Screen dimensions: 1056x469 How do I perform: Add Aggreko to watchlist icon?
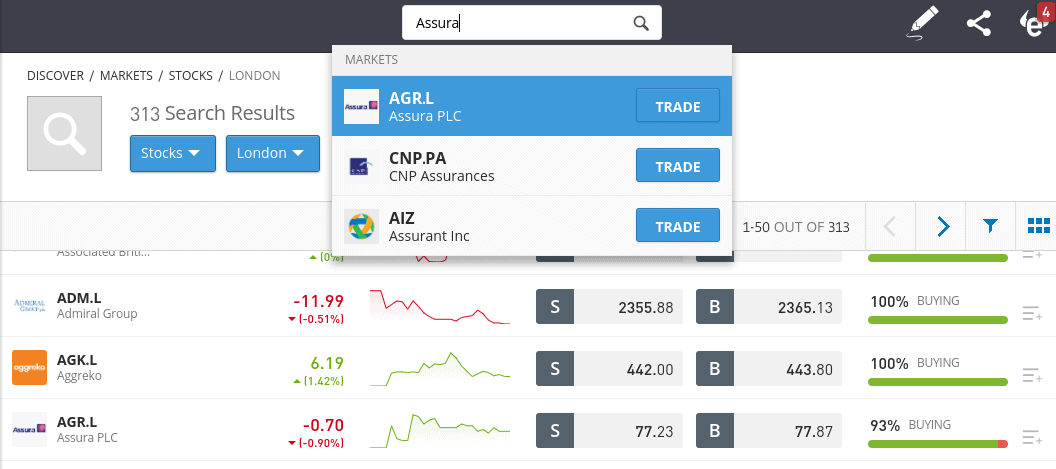pyautogui.click(x=1032, y=375)
